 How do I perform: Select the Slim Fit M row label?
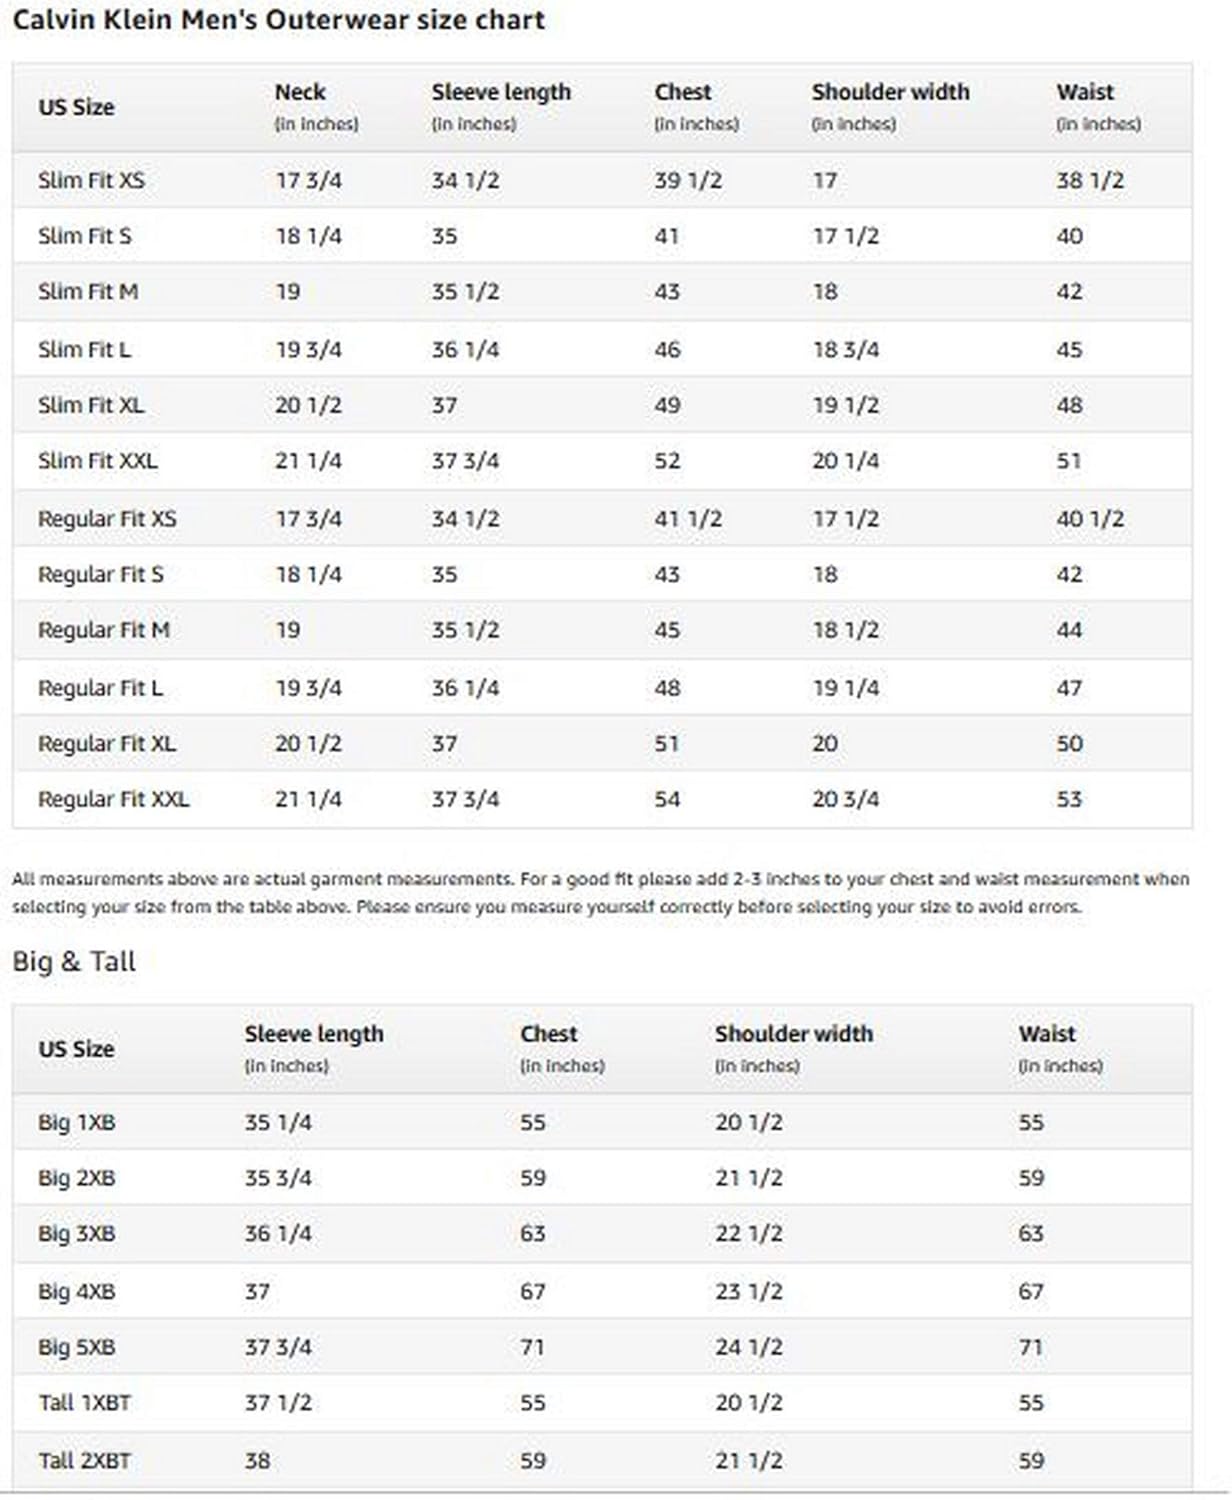click(88, 292)
